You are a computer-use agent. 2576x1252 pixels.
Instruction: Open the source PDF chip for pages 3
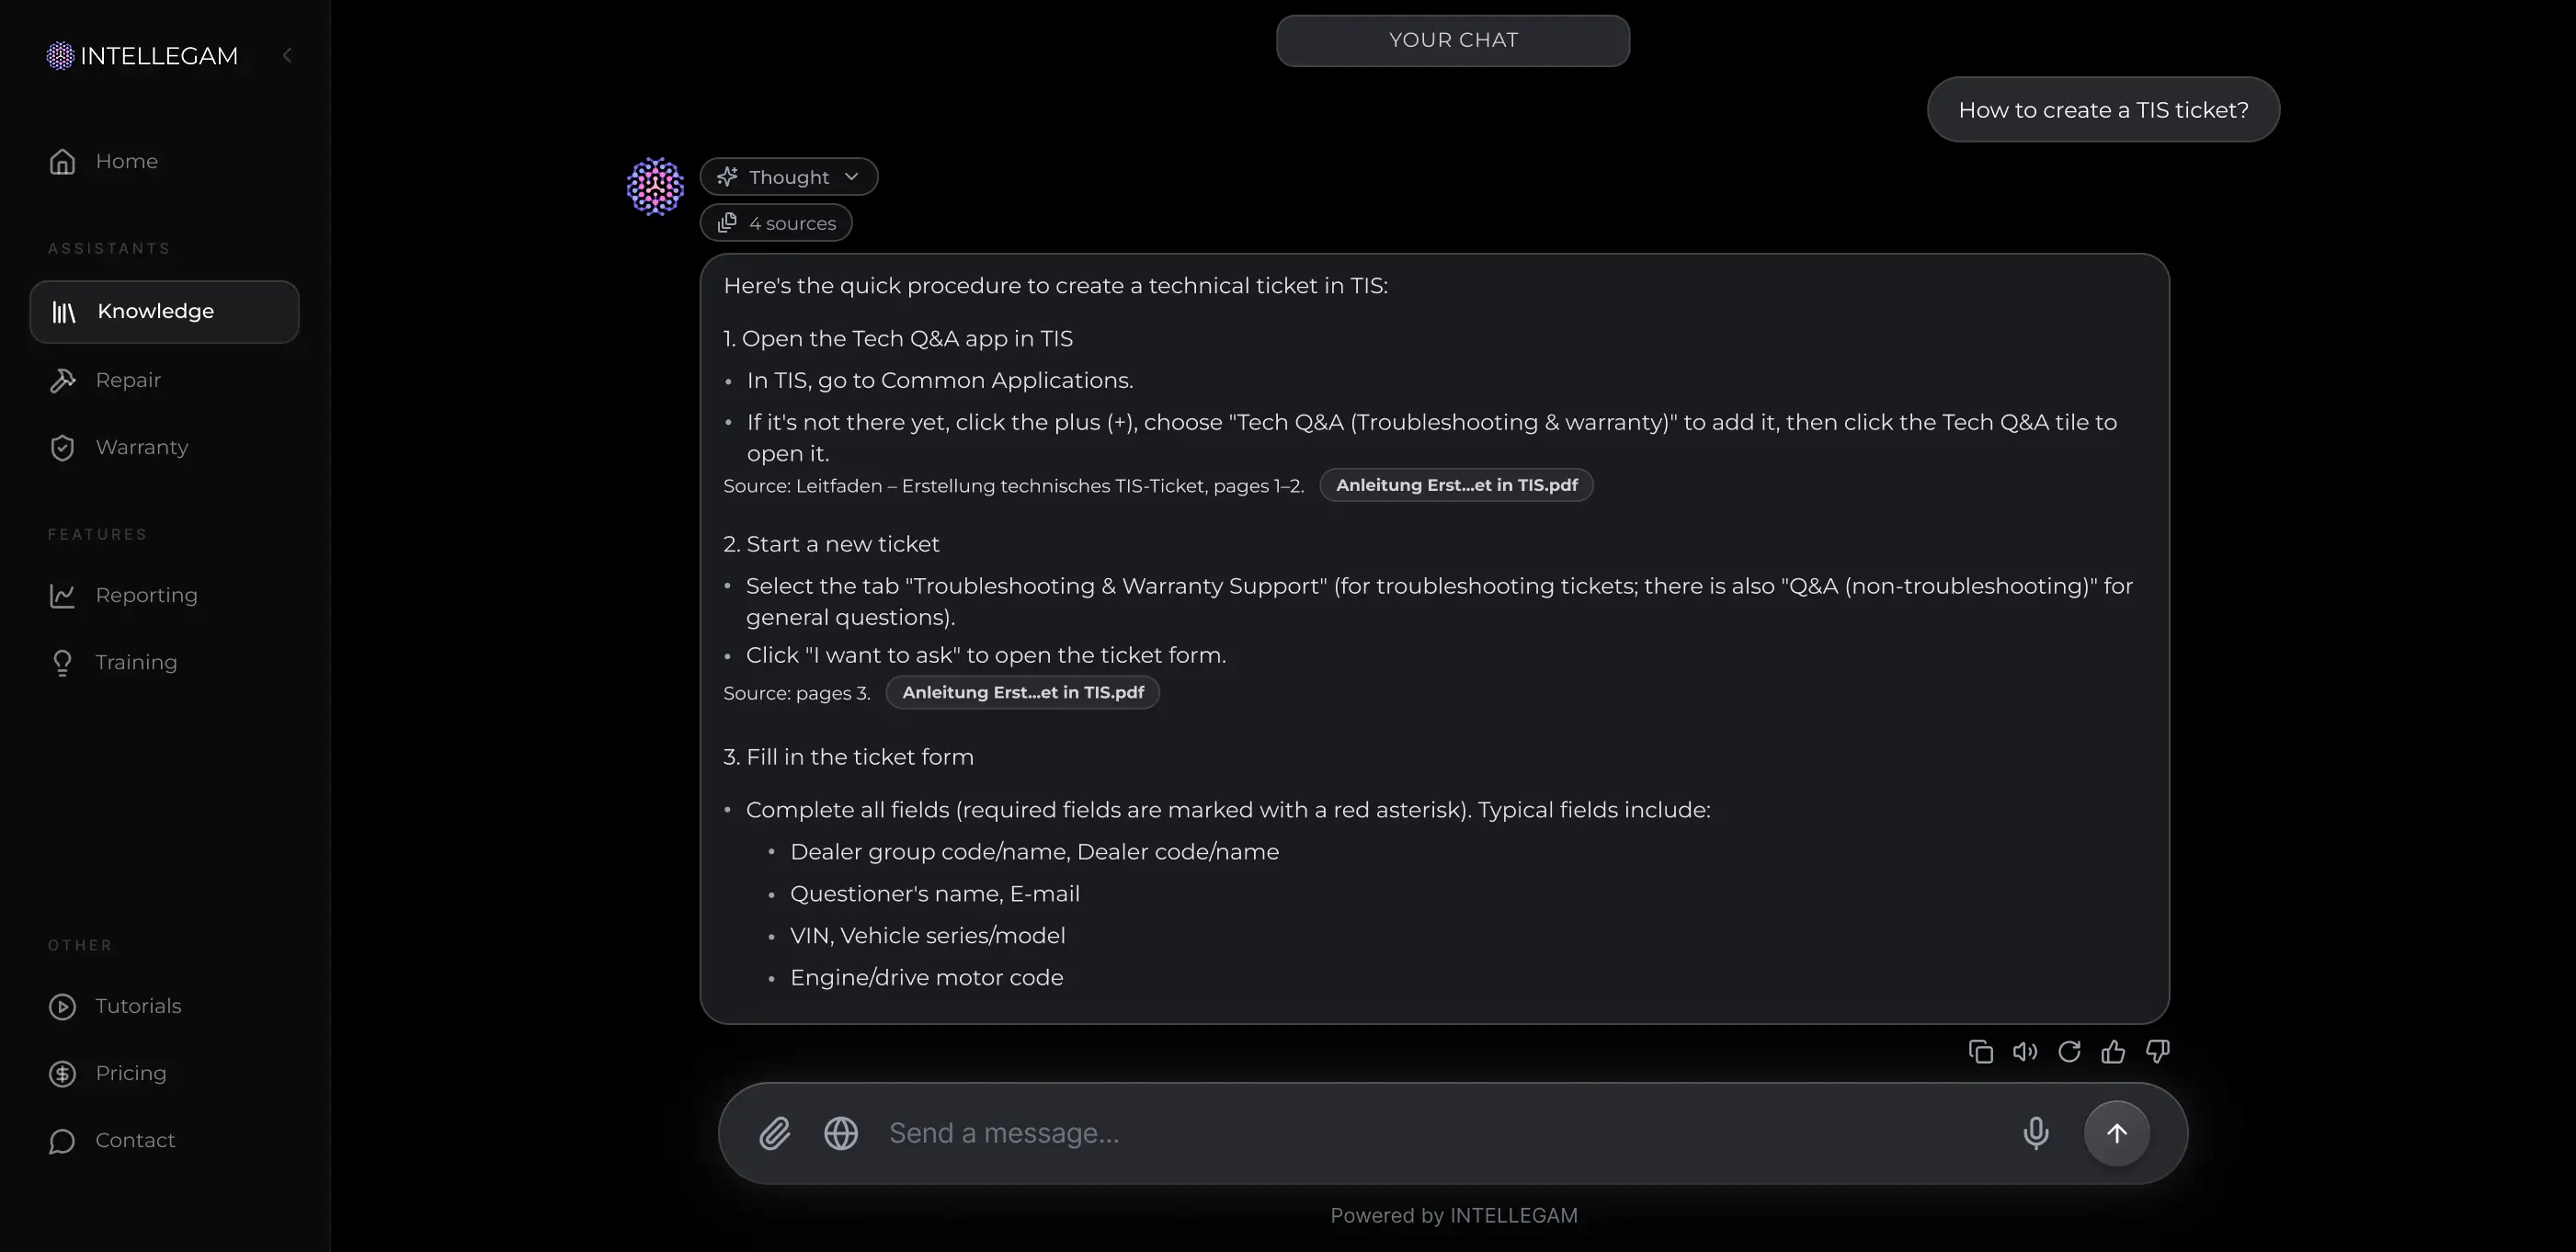pos(1022,692)
